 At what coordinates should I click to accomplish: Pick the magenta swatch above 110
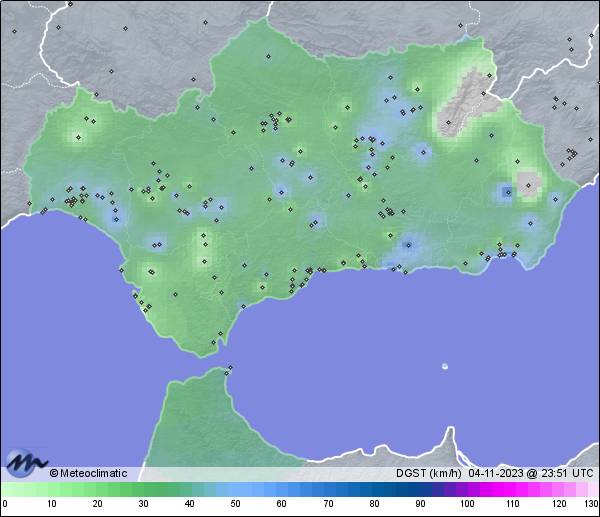click(511, 489)
